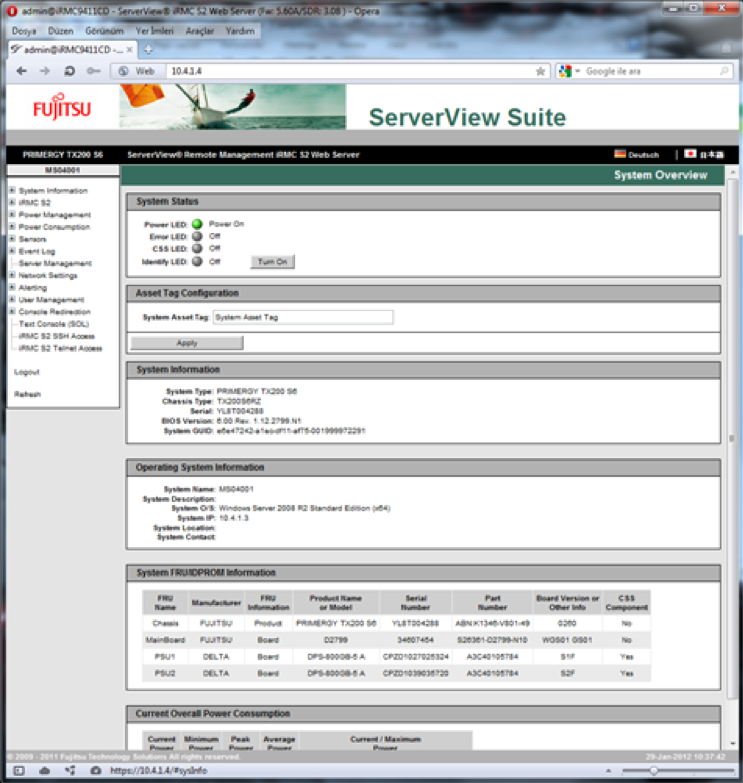This screenshot has height=783, width=743.
Task: Expand User Management tree node
Action: (12, 299)
